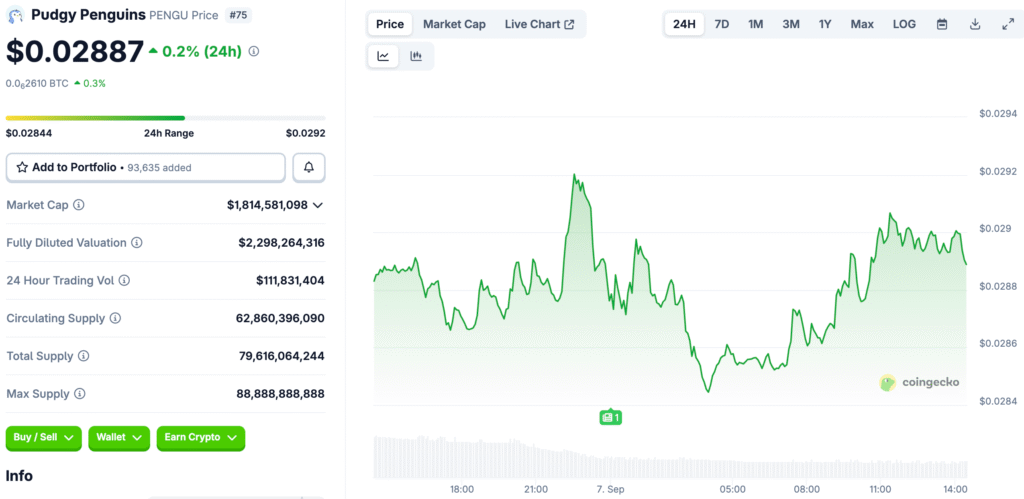This screenshot has height=499, width=1024.
Task: Click the bell price alert icon
Action: point(309,167)
